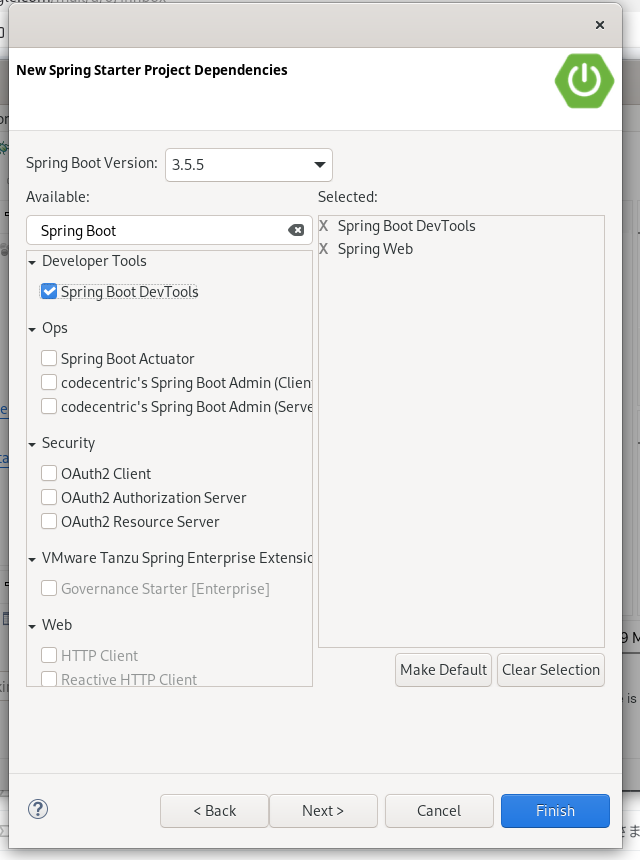Open the dialog help icon

38,810
